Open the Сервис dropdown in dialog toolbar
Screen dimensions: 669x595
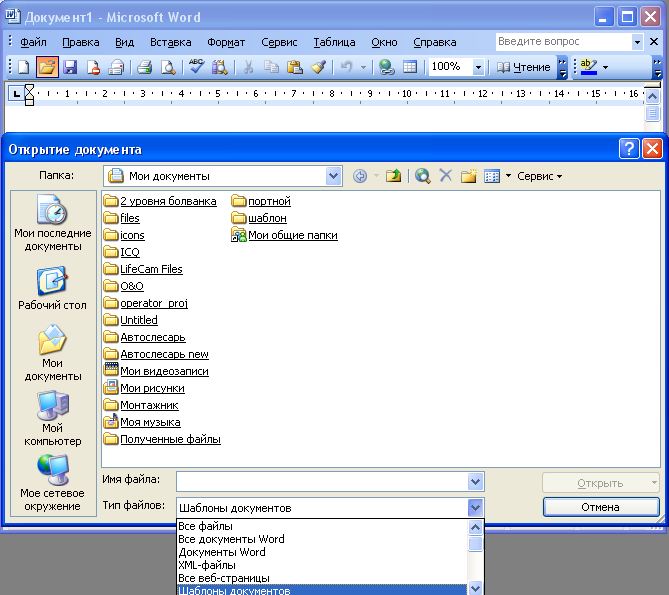(x=539, y=176)
